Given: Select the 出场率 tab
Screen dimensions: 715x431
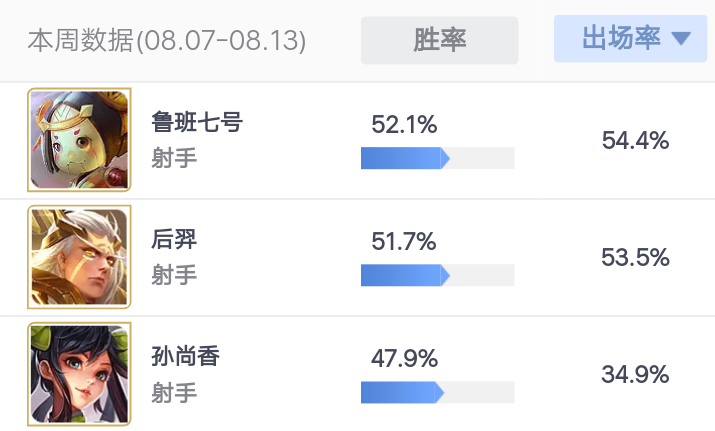Looking at the screenshot, I should click(622, 39).
